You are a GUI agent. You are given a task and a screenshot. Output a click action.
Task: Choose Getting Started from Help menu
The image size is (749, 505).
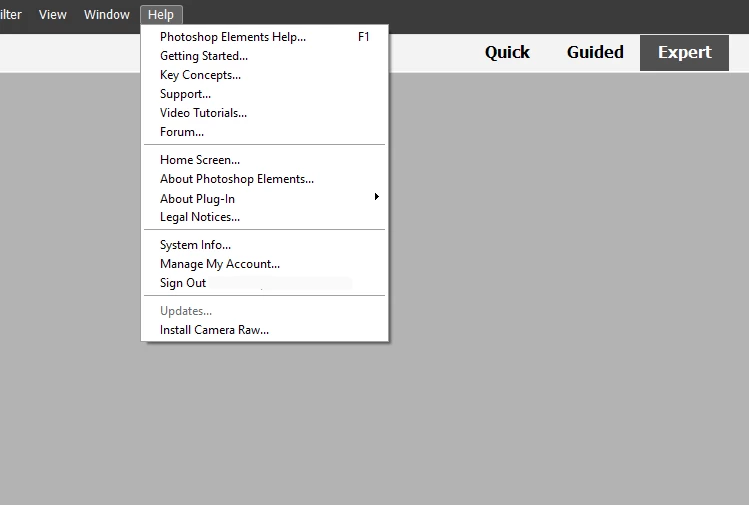coord(265,56)
